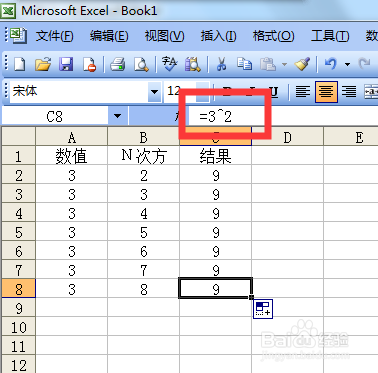
Task: Click cell A1 containing 数值
Action: (x=71, y=156)
